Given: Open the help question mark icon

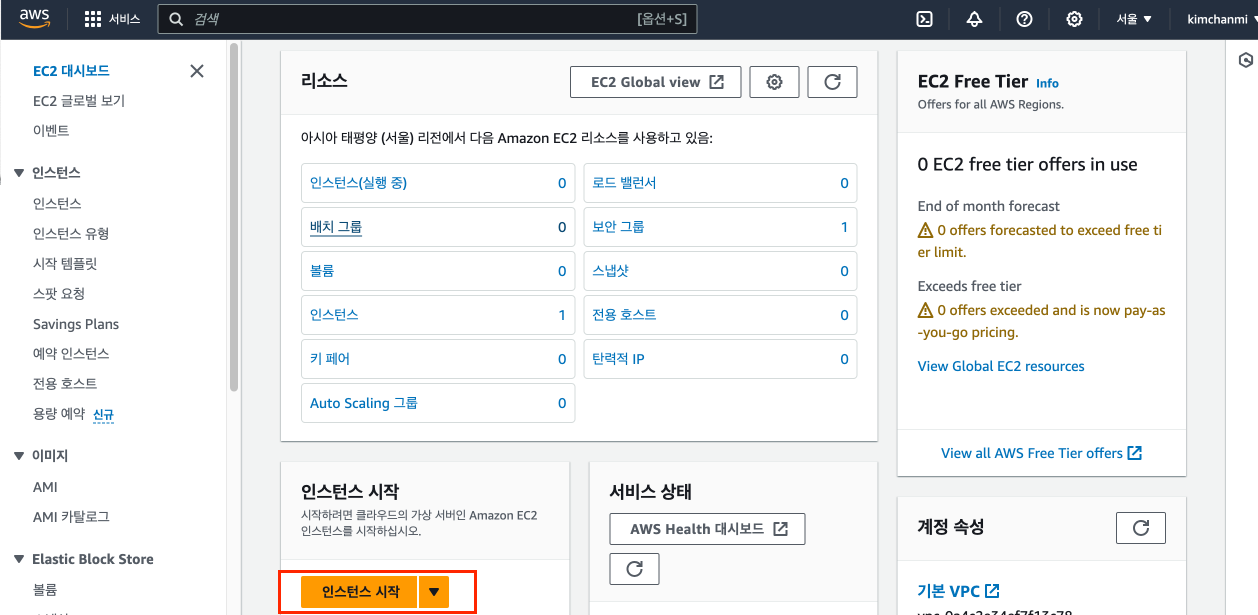Looking at the screenshot, I should [1024, 19].
